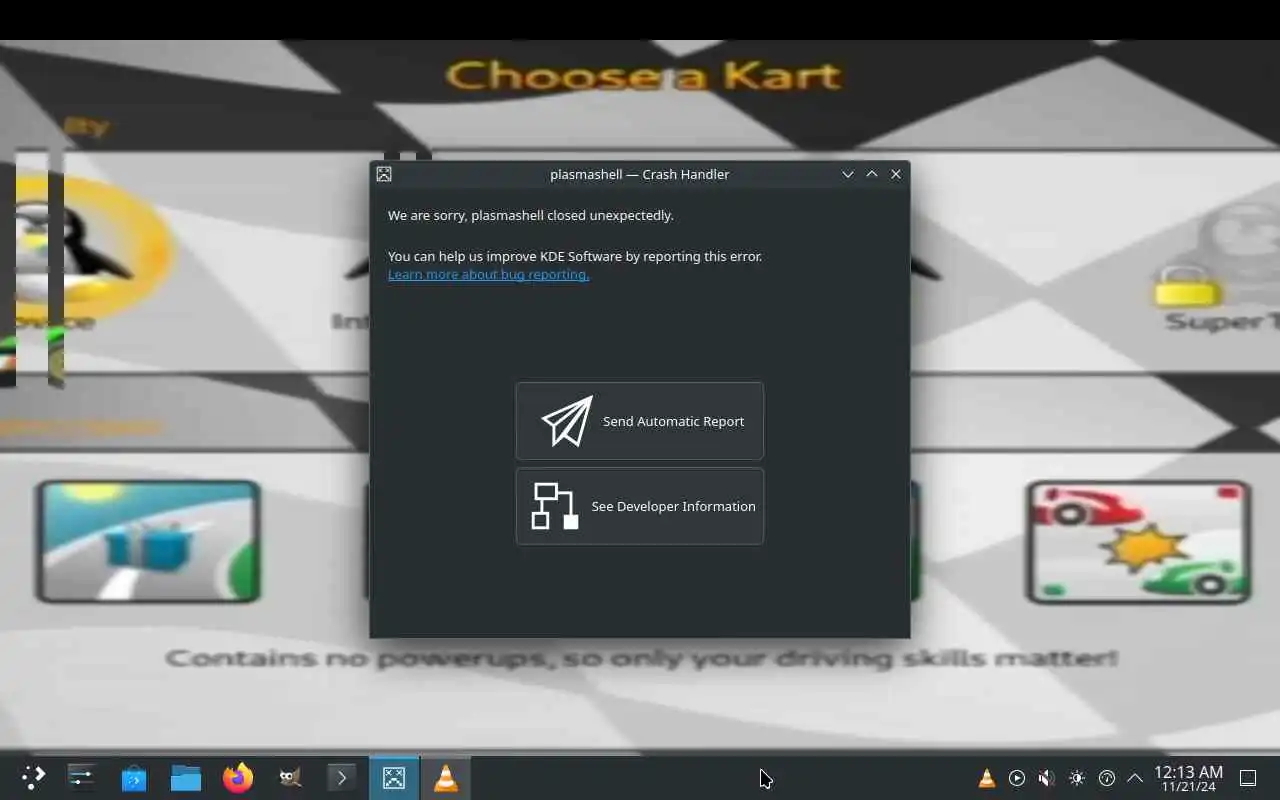Image resolution: width=1280 pixels, height=800 pixels.
Task: Open the media player tray indicator
Action: (x=1017, y=778)
